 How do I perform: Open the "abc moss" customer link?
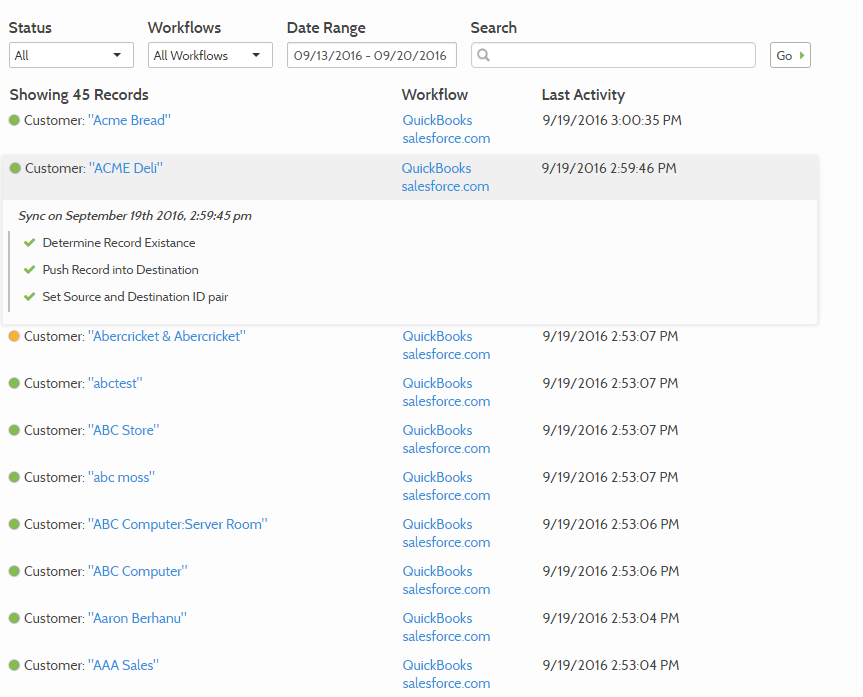(x=121, y=477)
